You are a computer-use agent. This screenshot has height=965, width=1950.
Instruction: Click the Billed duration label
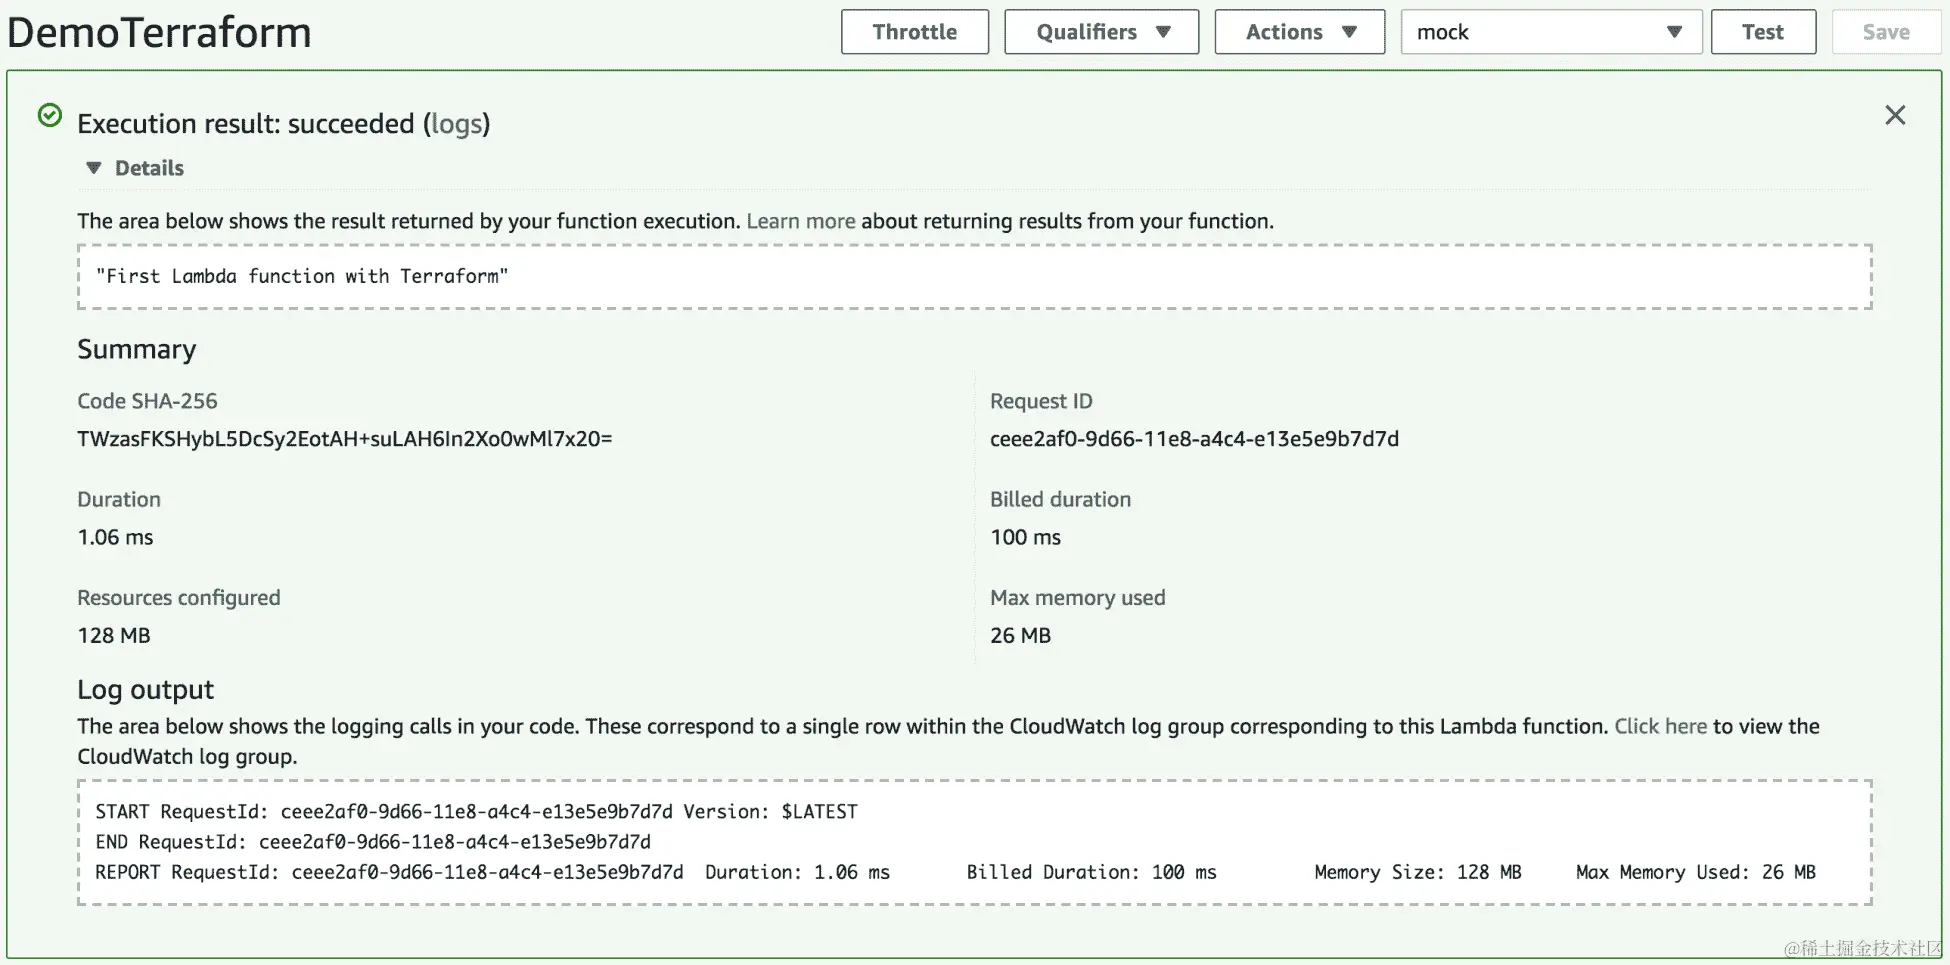tap(1060, 499)
